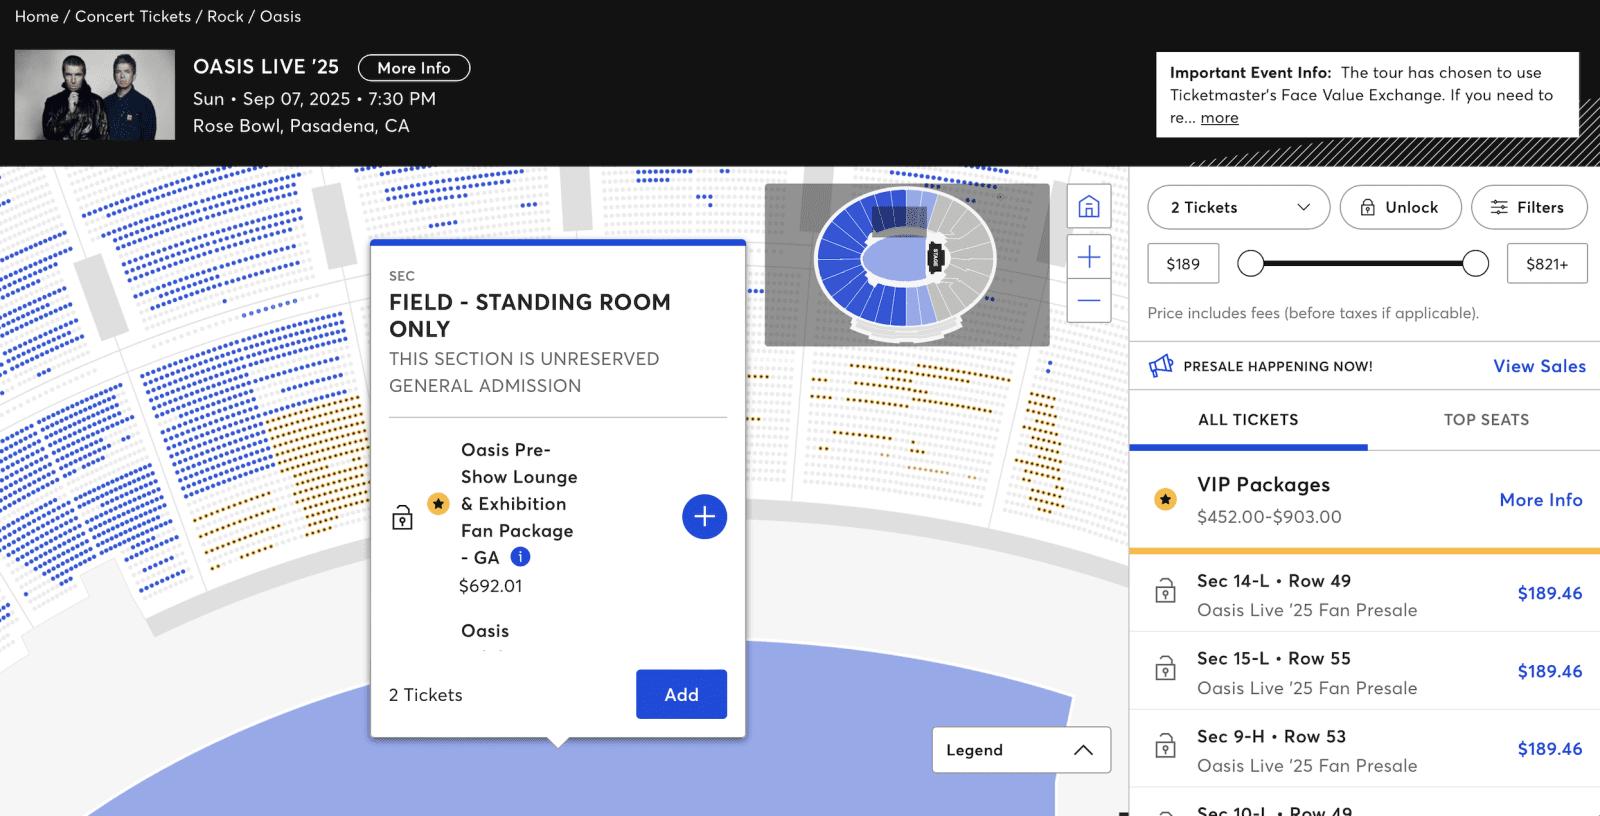
Task: Select Sec 15-L Row 55 ticket listing
Action: point(1365,671)
